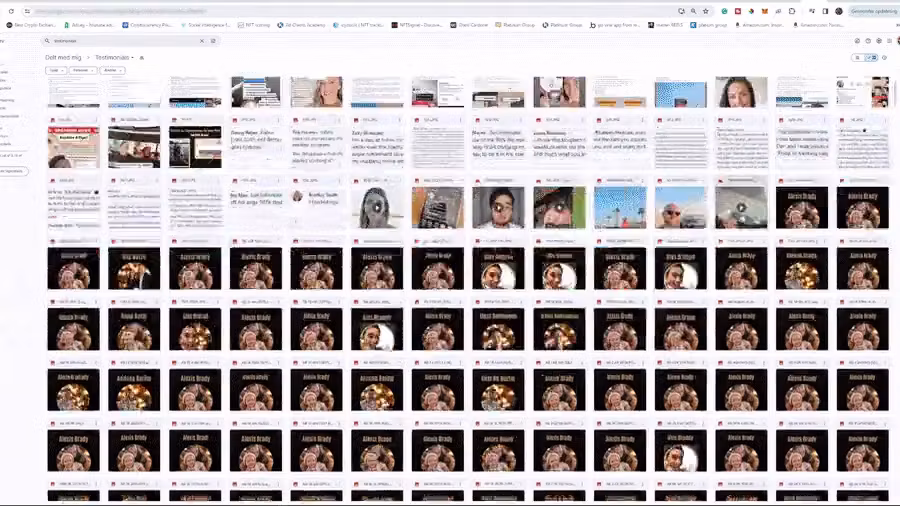Image resolution: width=900 pixels, height=506 pixels.
Task: Open the Chrome profile avatar
Action: (839, 11)
